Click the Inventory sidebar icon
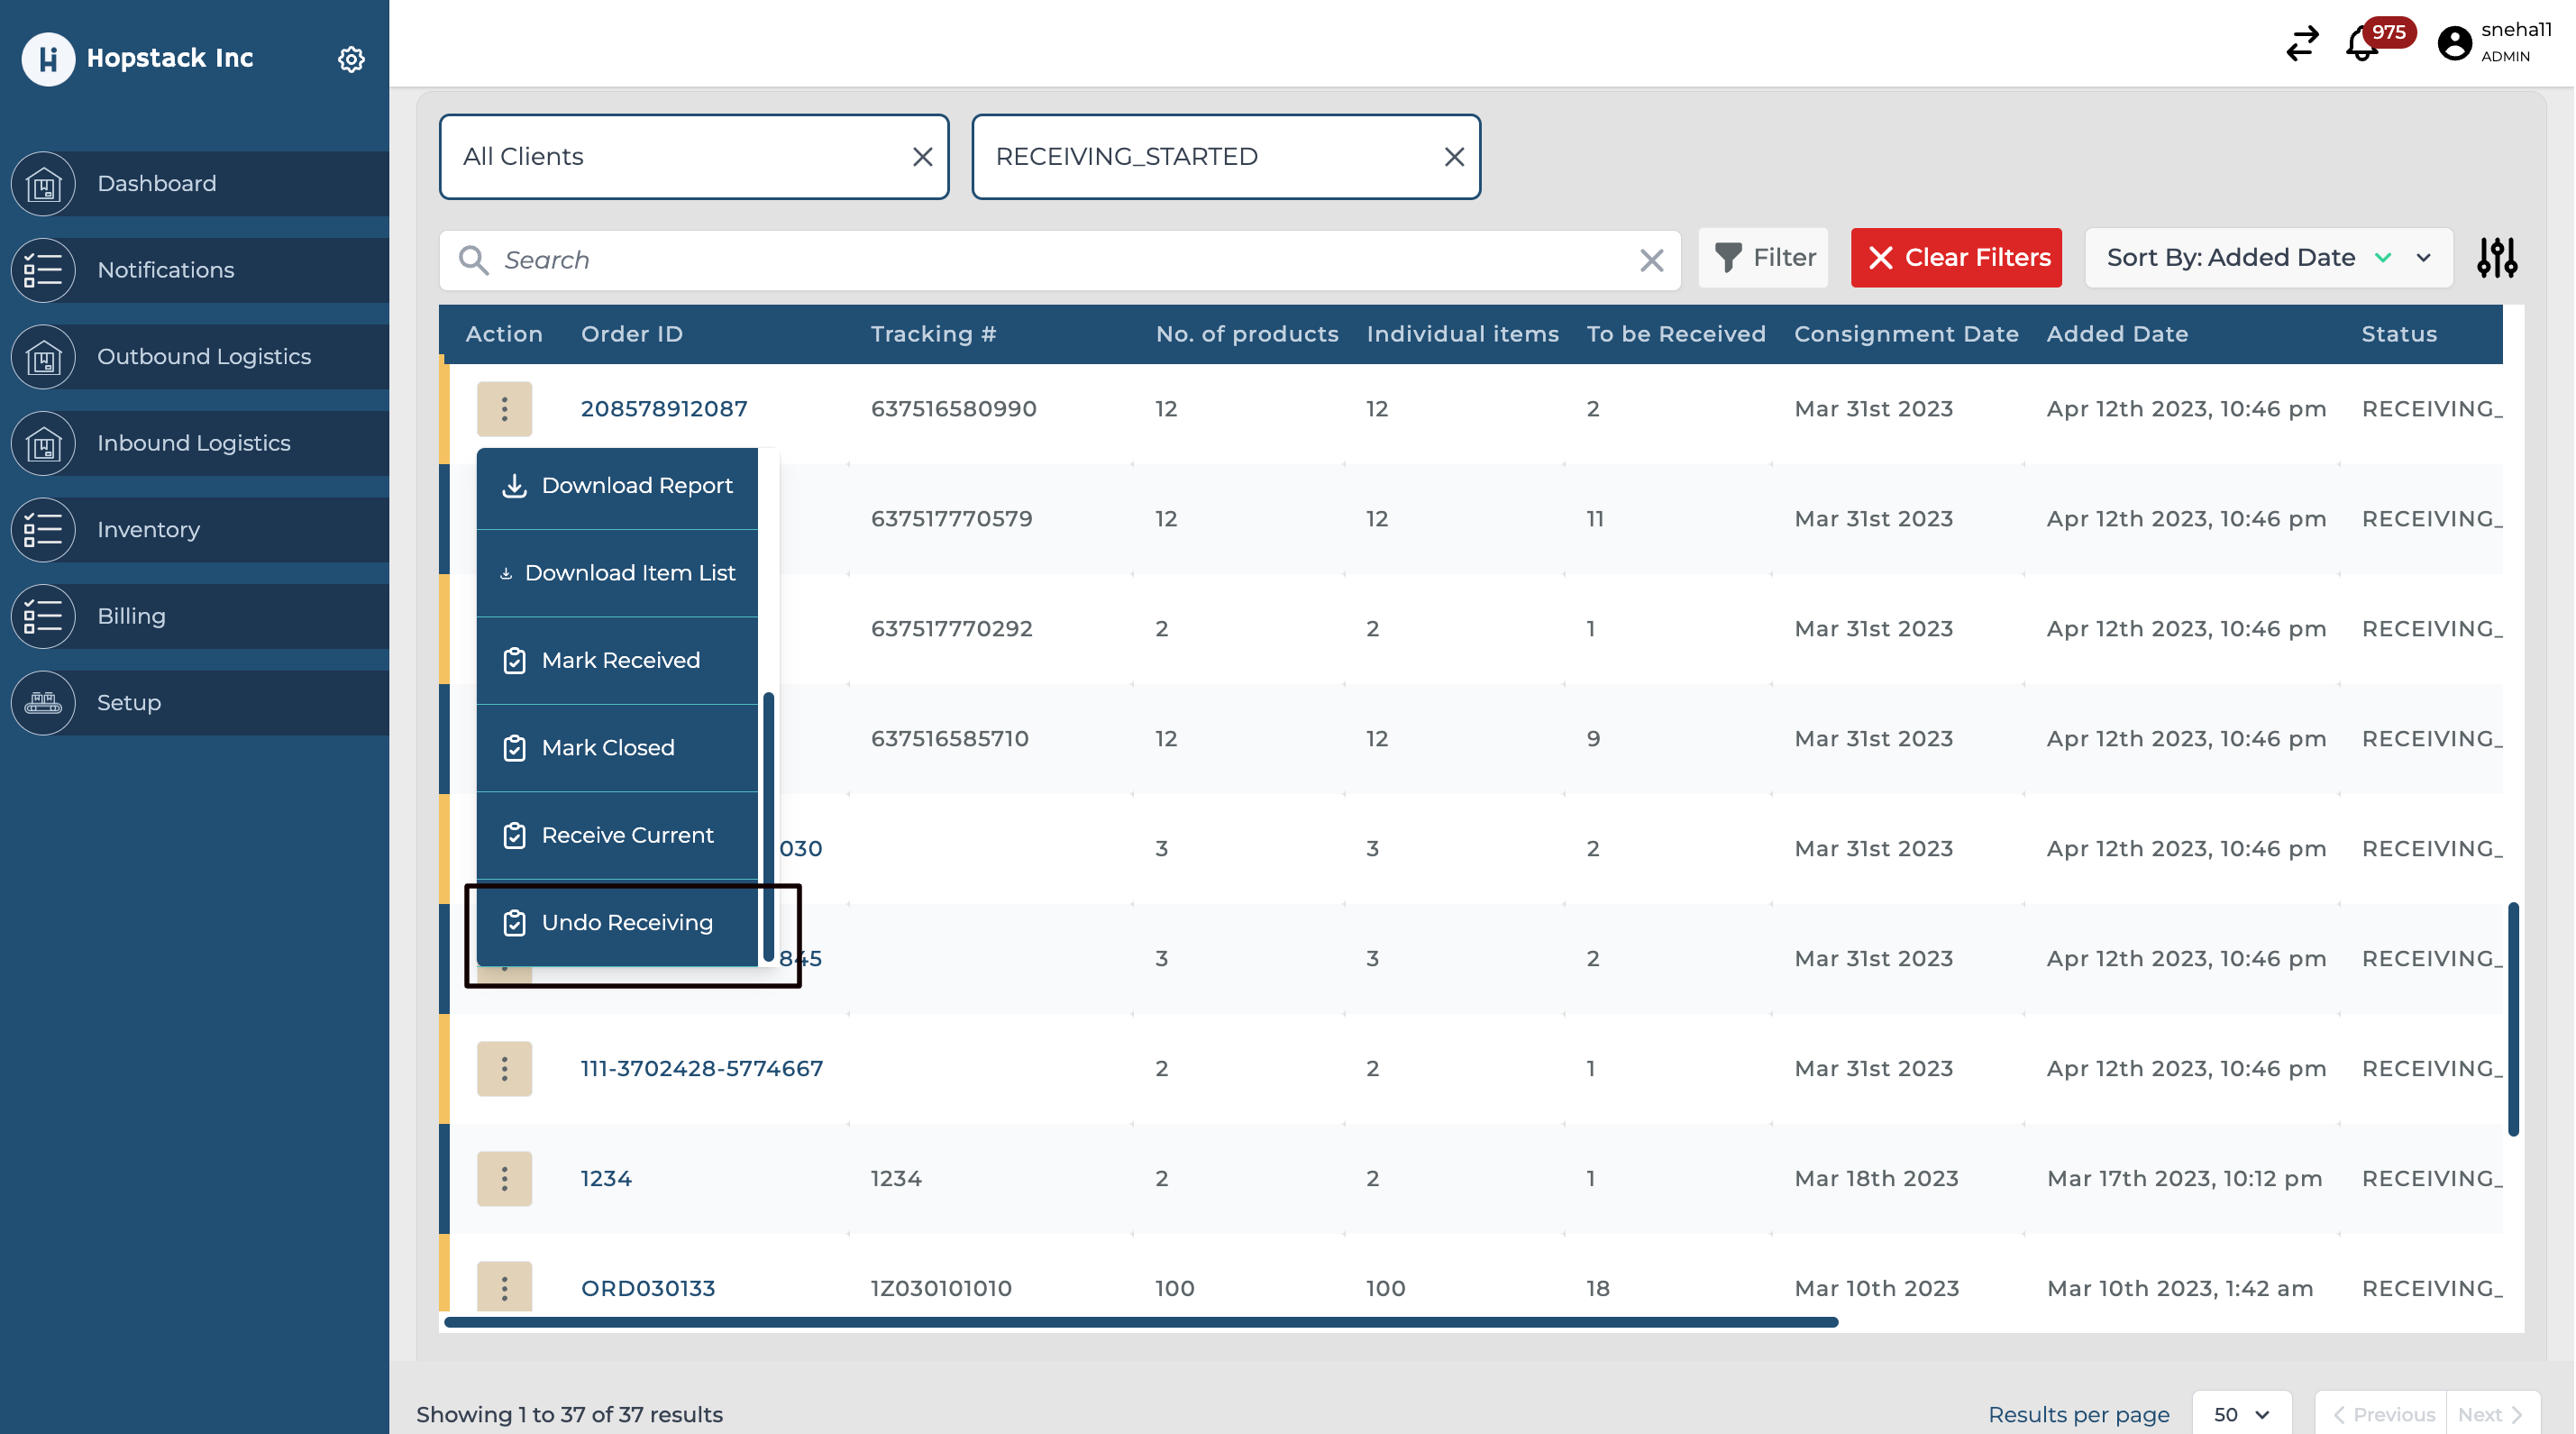 43,530
